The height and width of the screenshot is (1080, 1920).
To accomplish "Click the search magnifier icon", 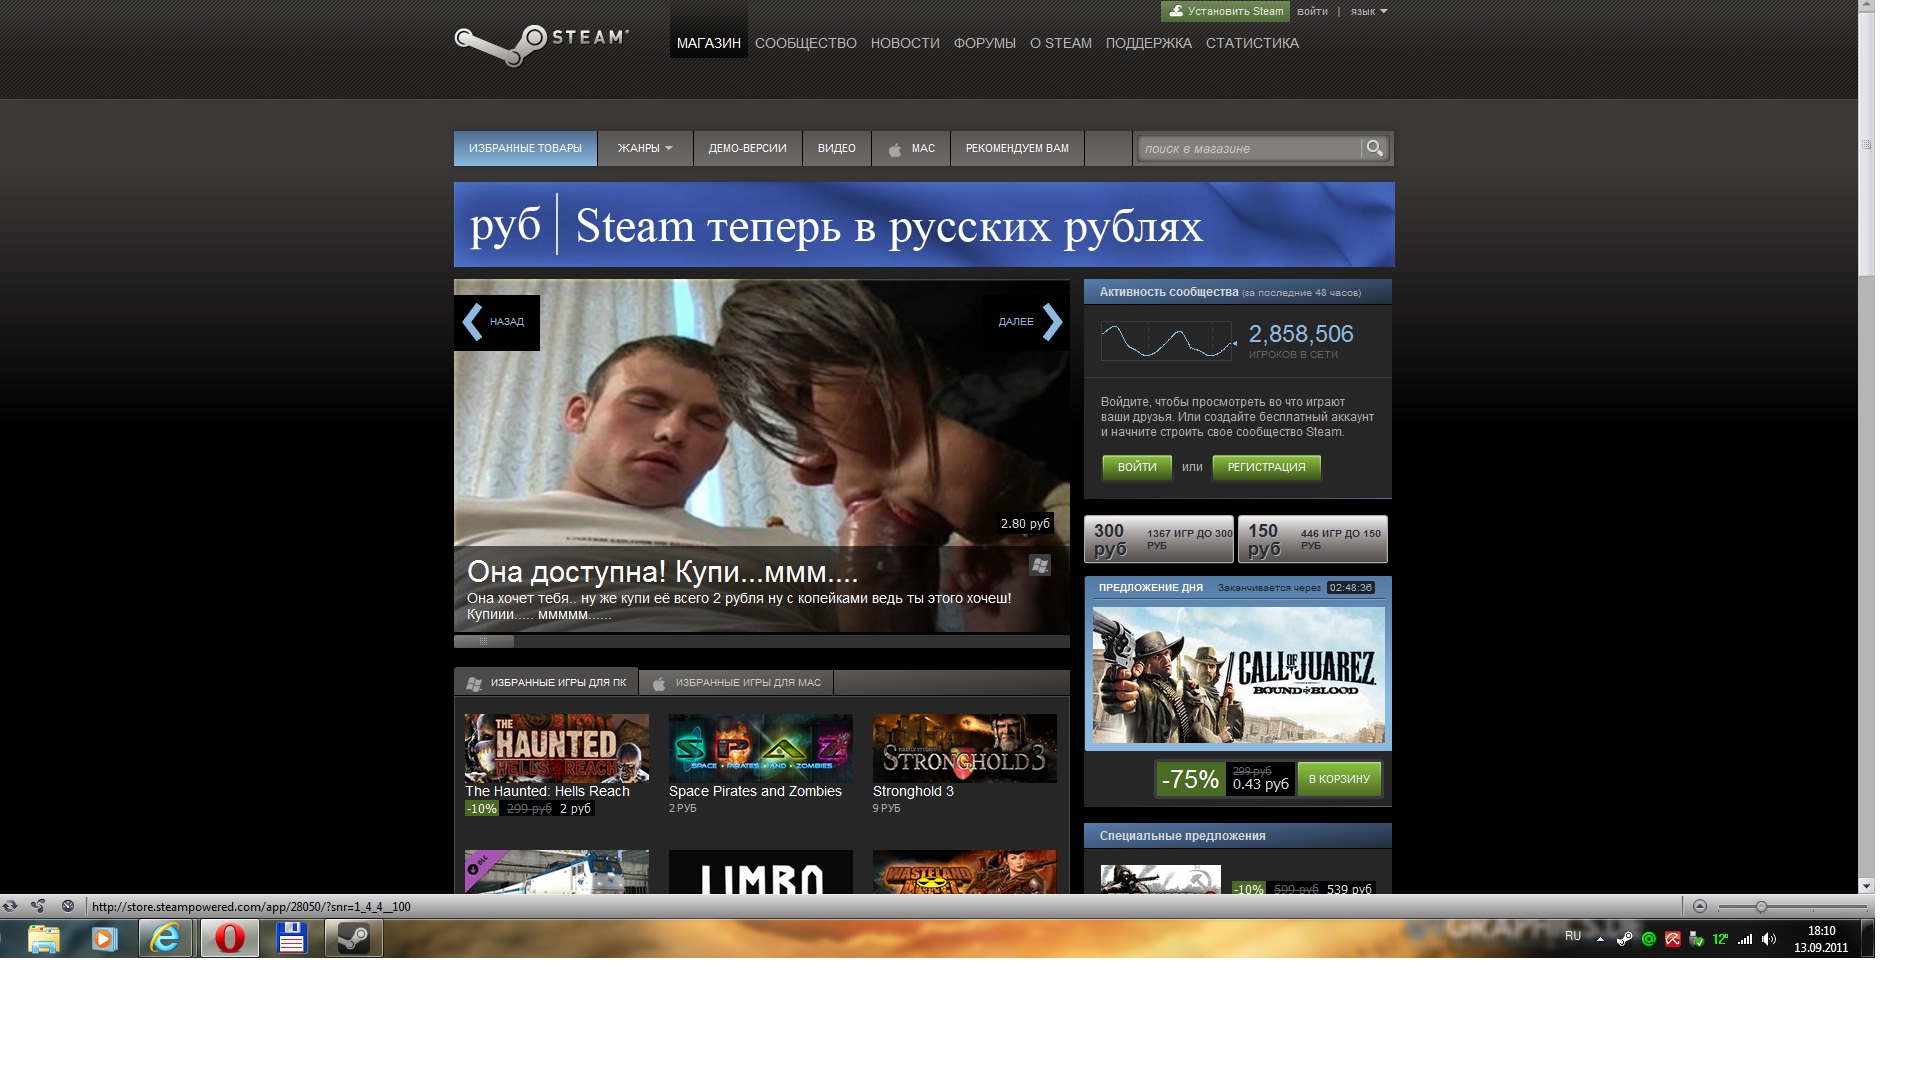I will (1375, 148).
